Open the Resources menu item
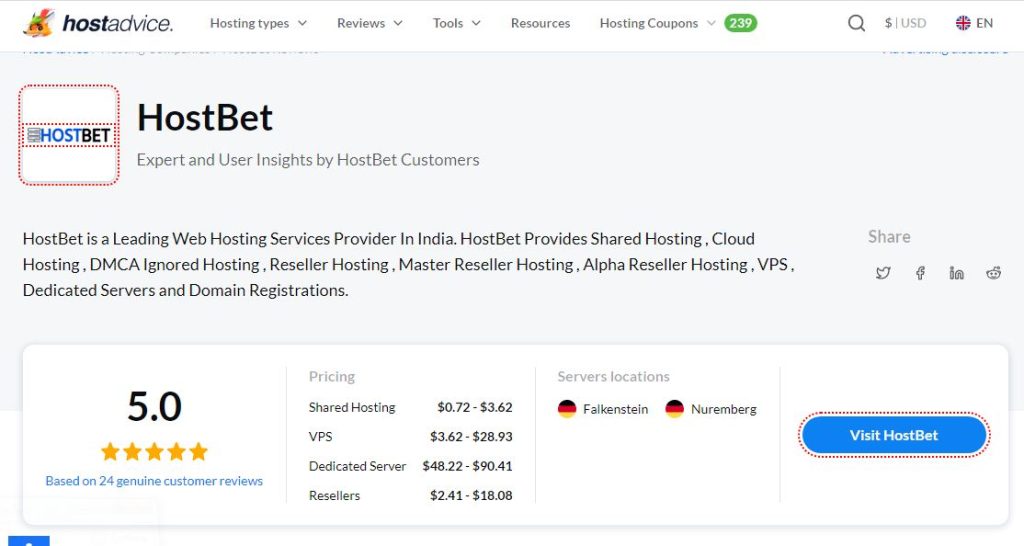1024x546 pixels. (540, 23)
